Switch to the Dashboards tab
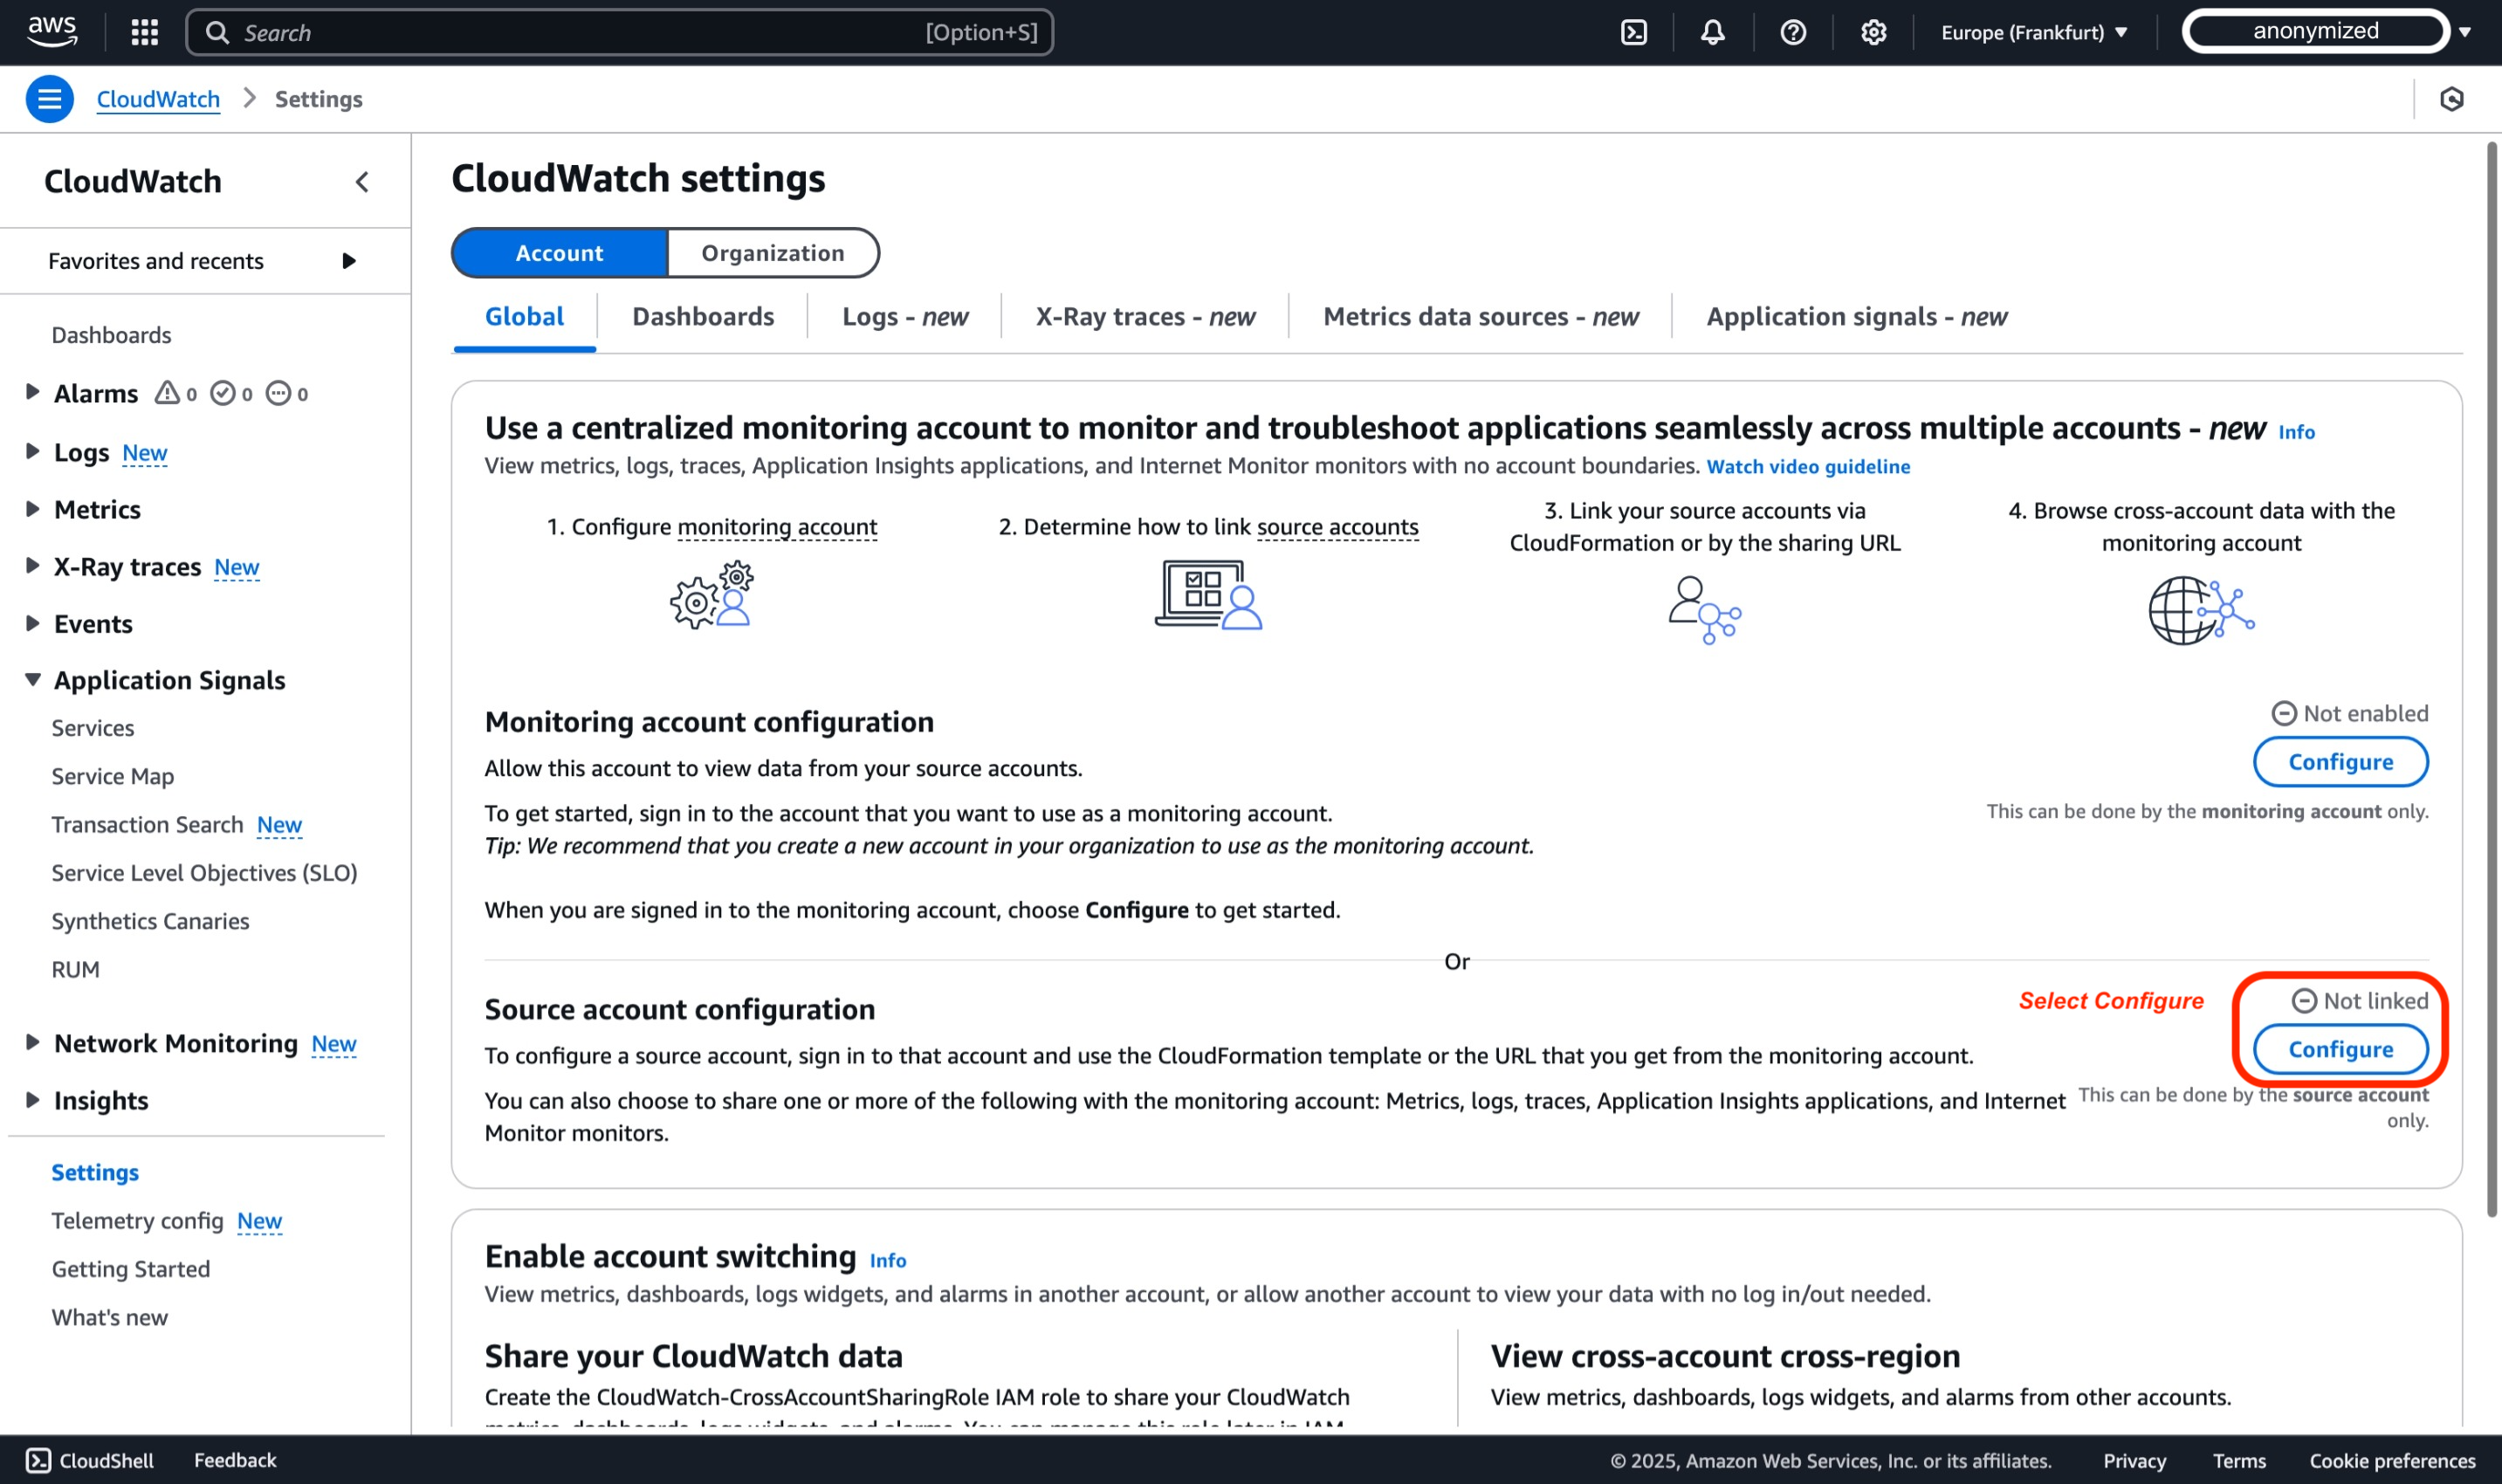This screenshot has width=2502, height=1484. tap(703, 317)
